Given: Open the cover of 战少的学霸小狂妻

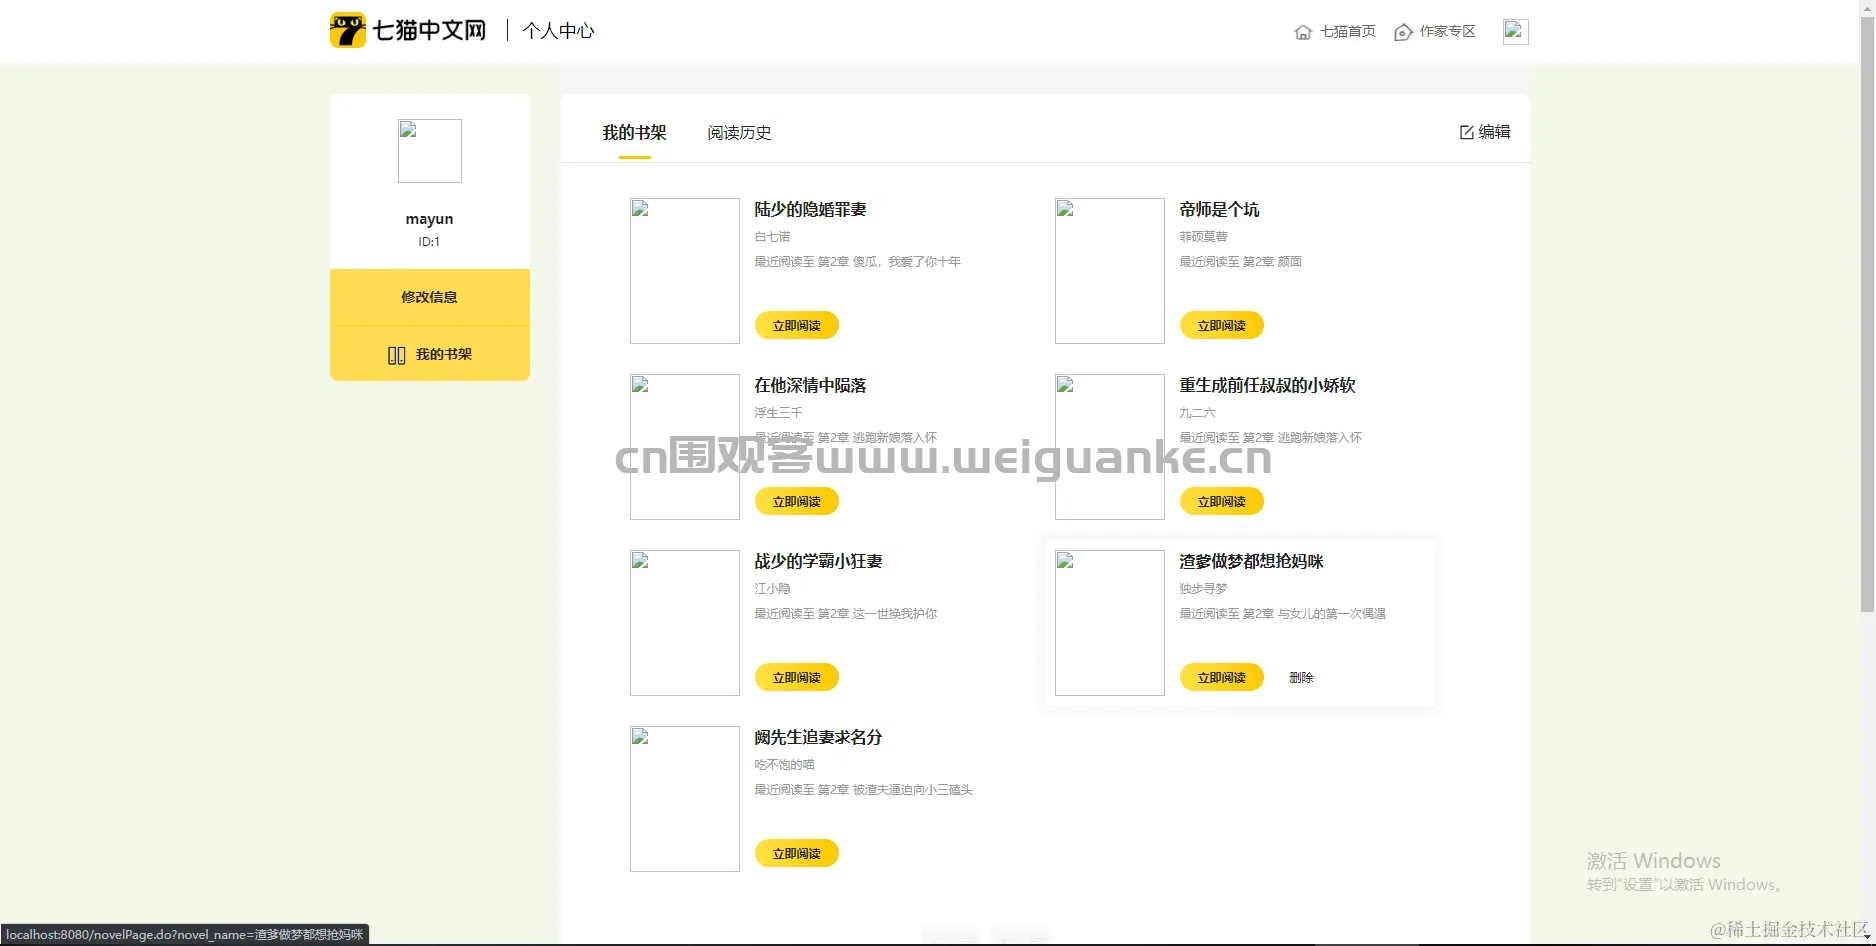Looking at the screenshot, I should [685, 623].
